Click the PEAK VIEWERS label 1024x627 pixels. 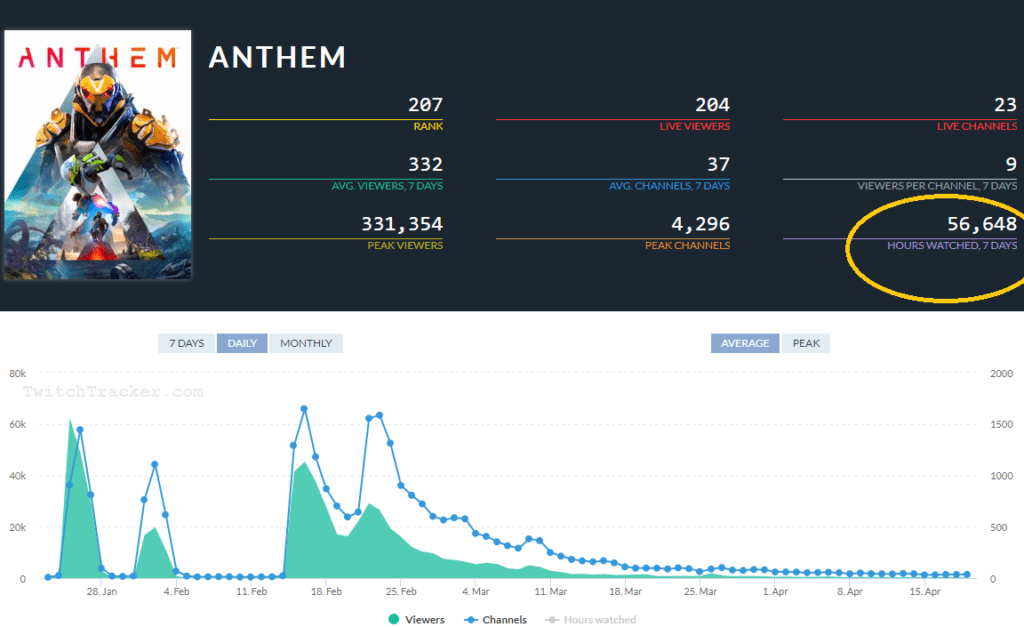[x=405, y=245]
